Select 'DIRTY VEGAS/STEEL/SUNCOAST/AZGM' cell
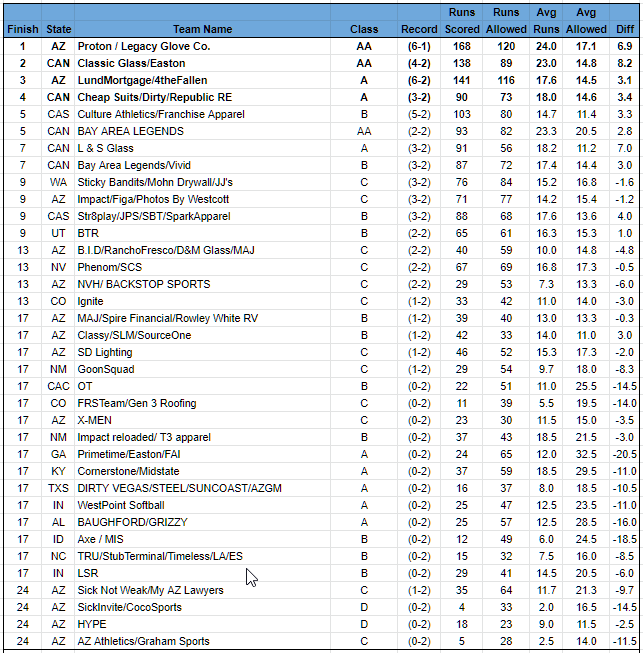 pyautogui.click(x=202, y=489)
